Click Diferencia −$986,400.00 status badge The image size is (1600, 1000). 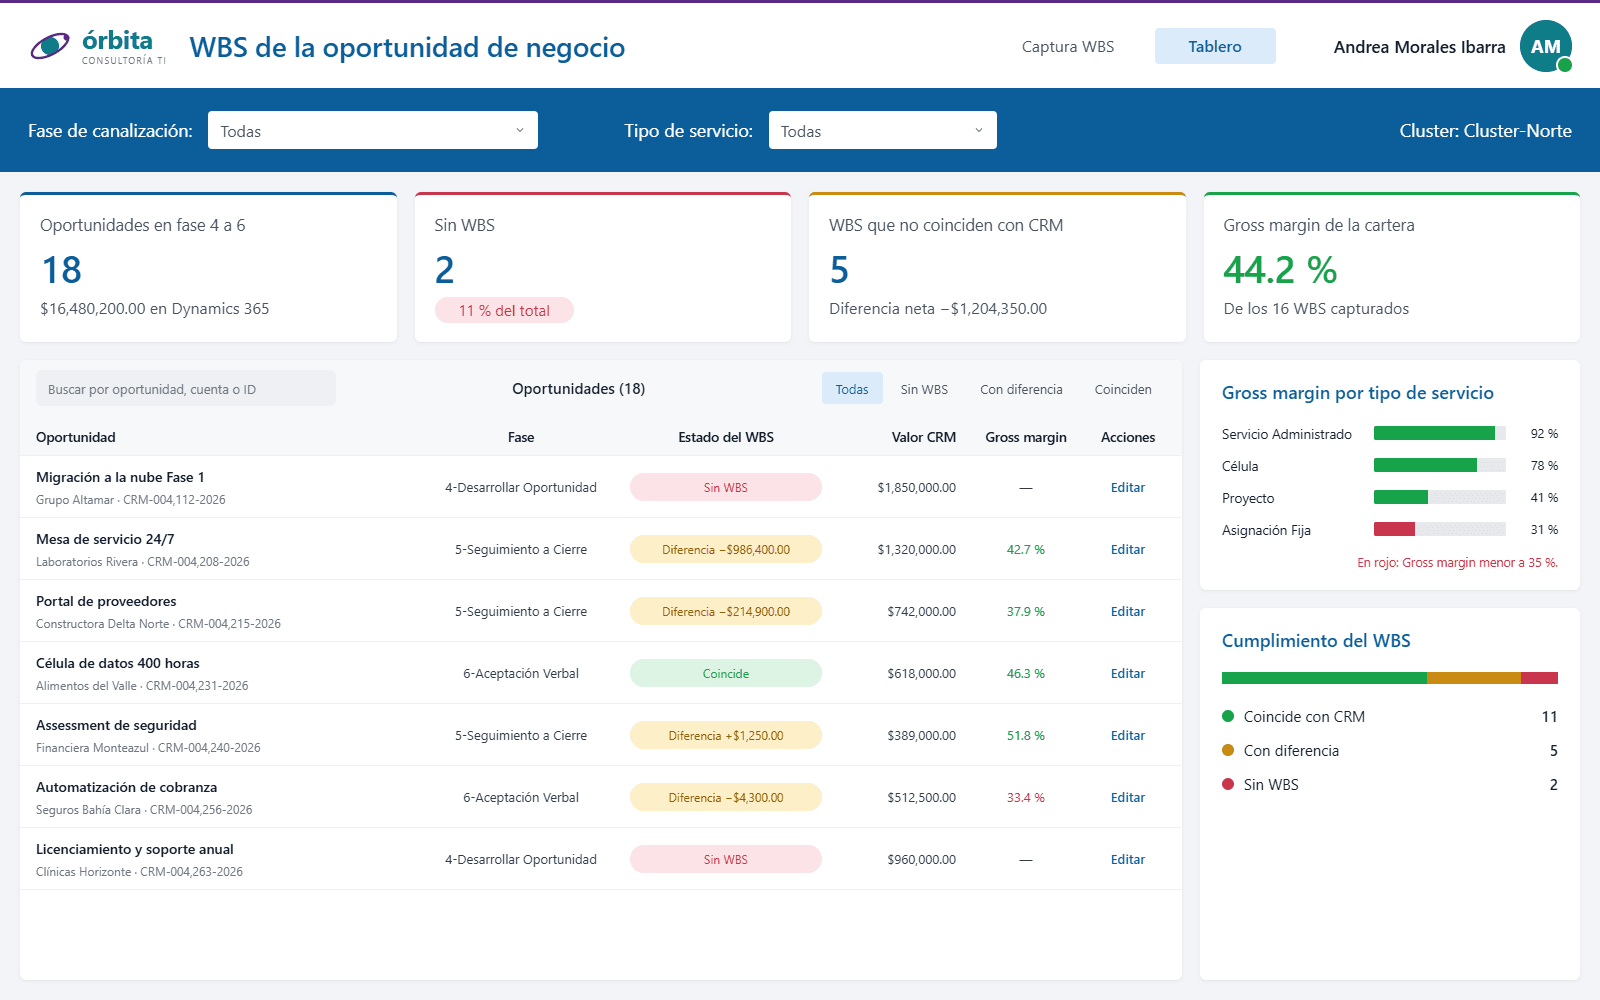[726, 549]
